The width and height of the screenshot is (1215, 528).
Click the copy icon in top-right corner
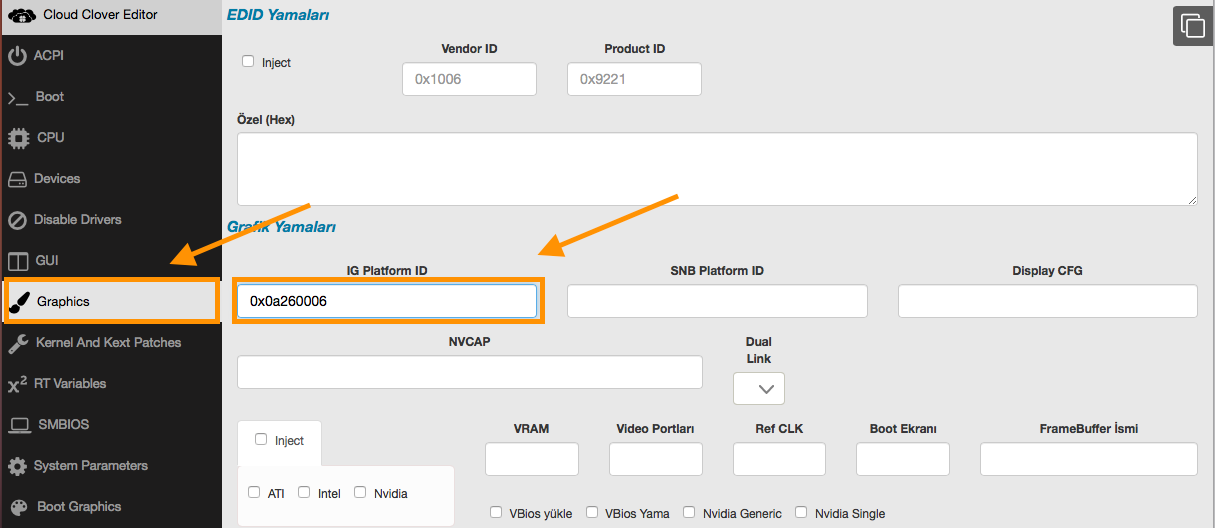point(1192,26)
